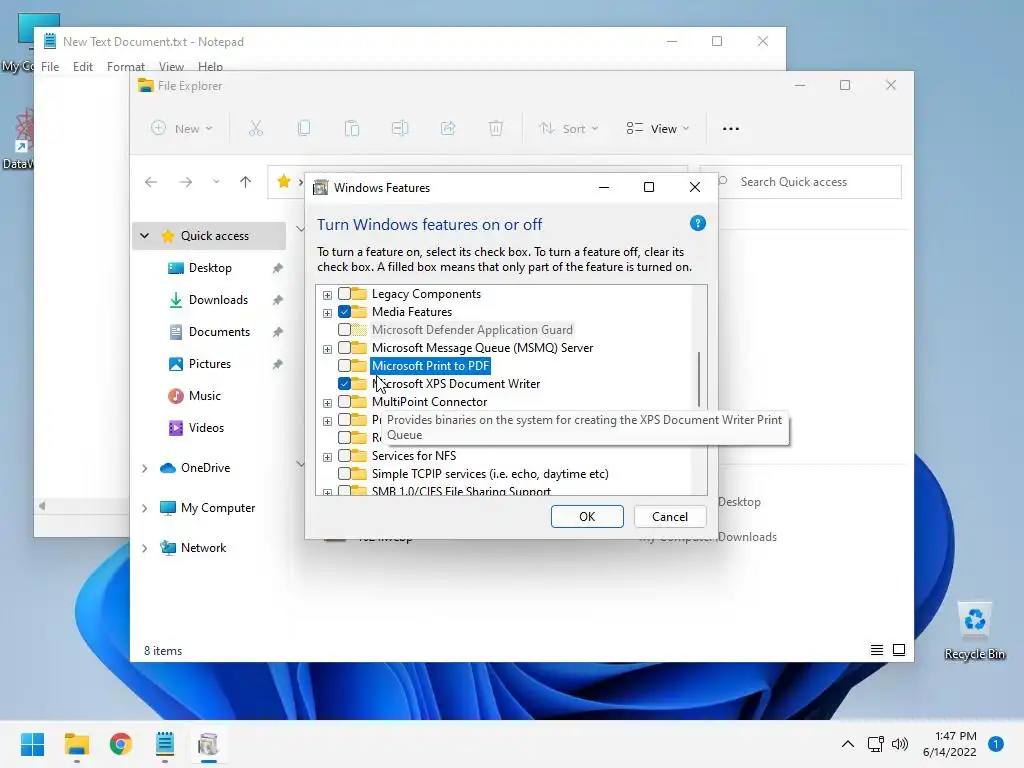Uncheck the Microsoft XPS Document Writer checkbox
Image resolution: width=1024 pixels, height=768 pixels.
pos(344,383)
